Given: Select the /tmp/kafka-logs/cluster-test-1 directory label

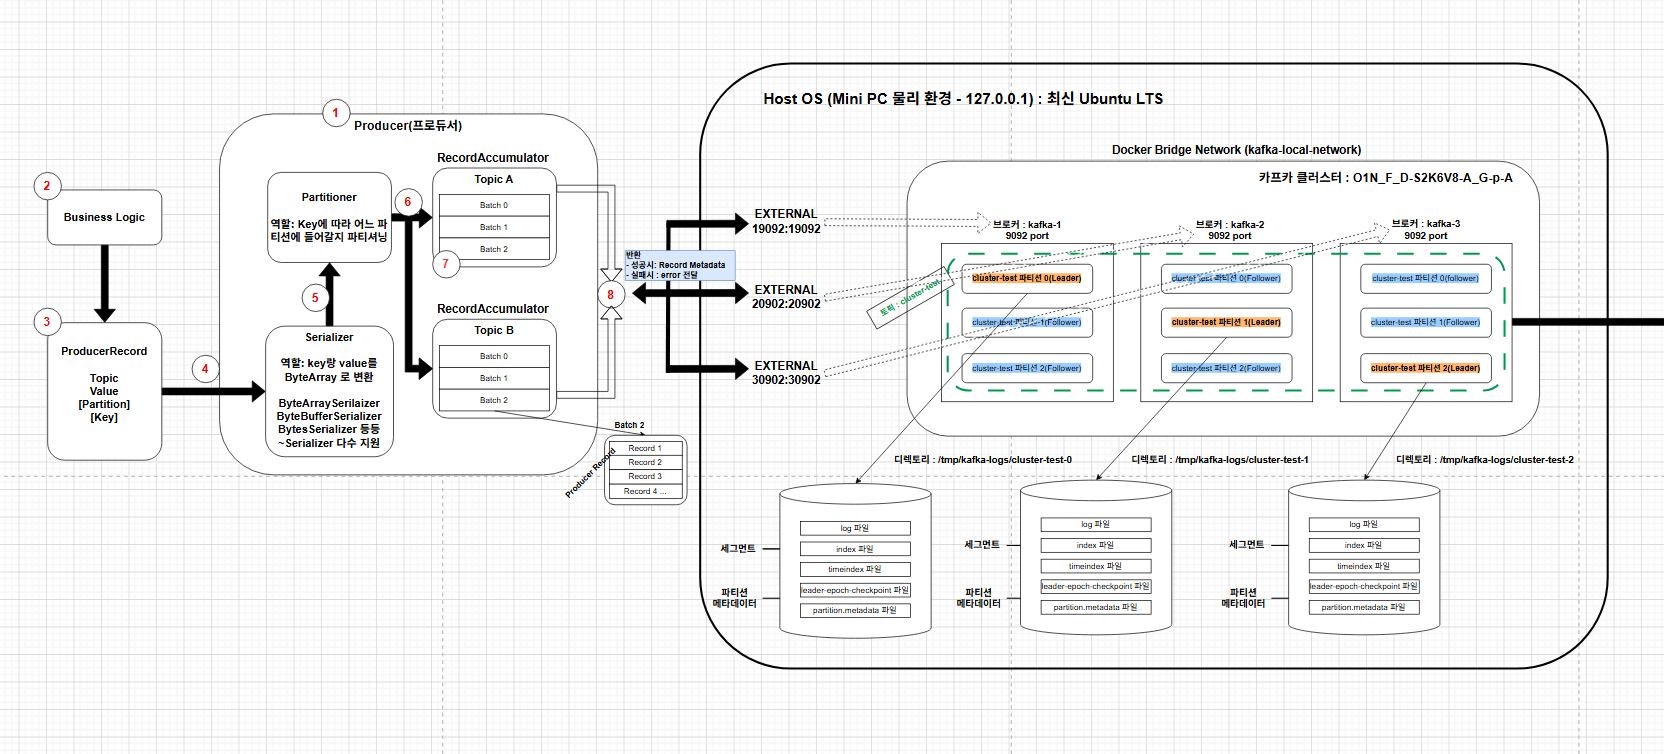Looking at the screenshot, I should (x=1220, y=460).
